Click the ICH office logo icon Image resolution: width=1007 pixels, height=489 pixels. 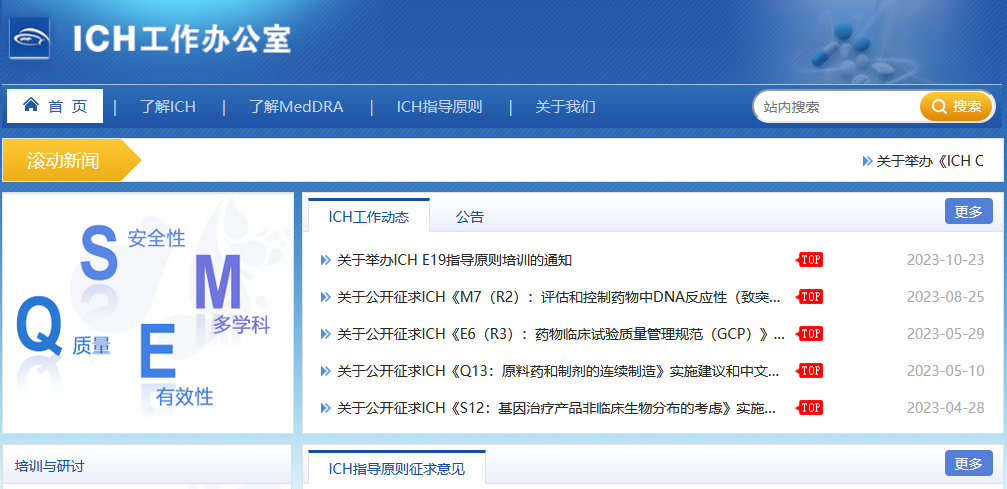coord(30,39)
